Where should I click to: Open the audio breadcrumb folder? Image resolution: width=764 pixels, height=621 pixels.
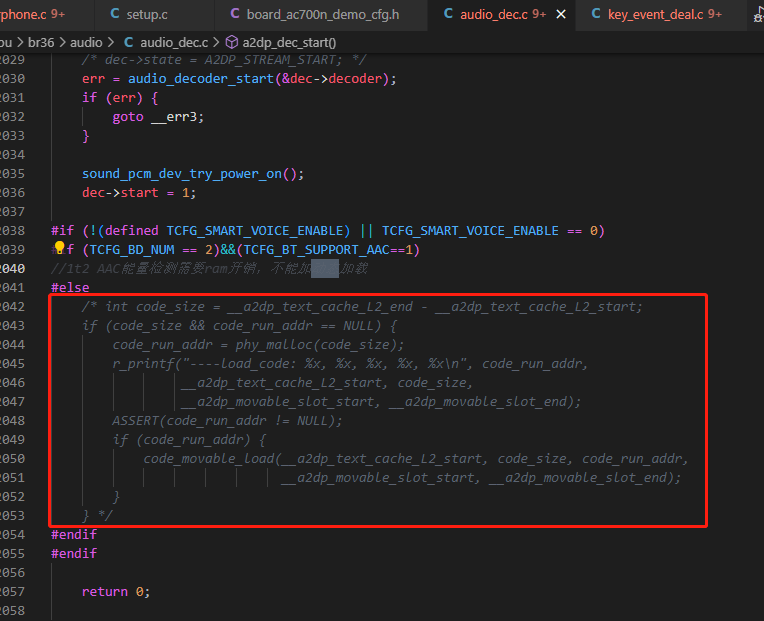(86, 43)
